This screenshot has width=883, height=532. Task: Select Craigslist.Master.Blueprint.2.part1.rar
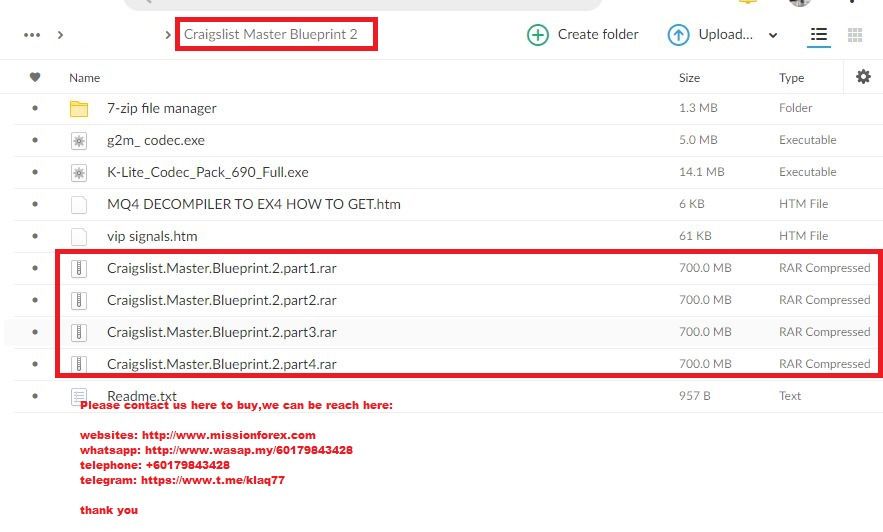[222, 269]
